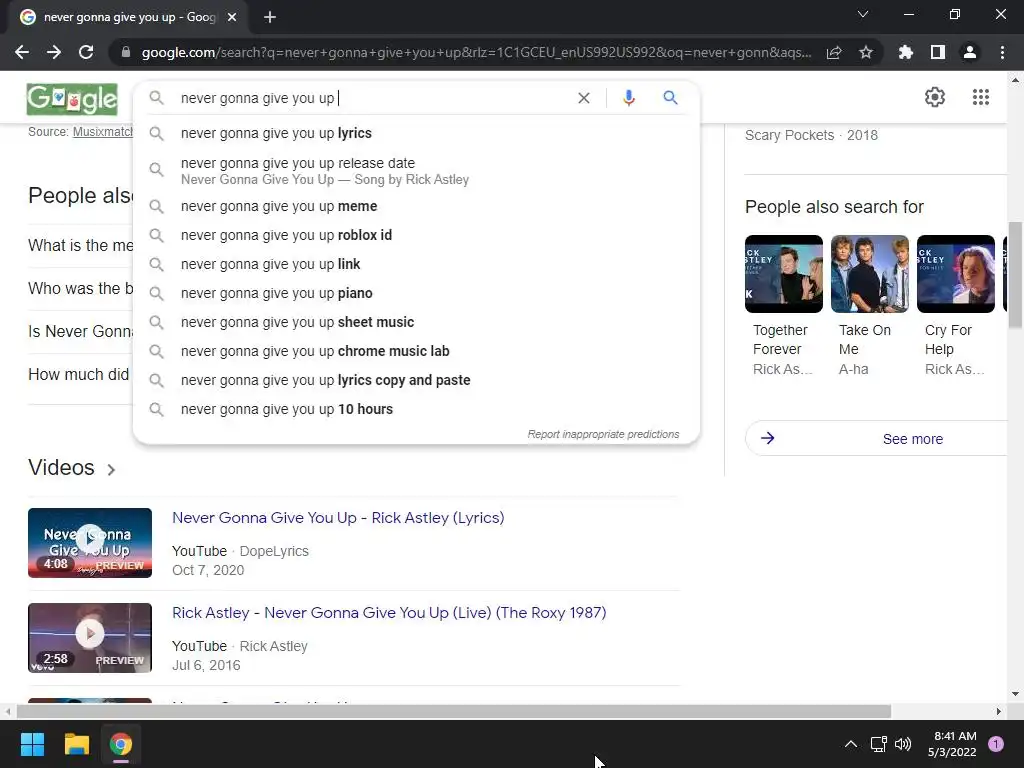Select the 'sheet music' suggestion
1024x768 pixels.
pyautogui.click(x=416, y=322)
